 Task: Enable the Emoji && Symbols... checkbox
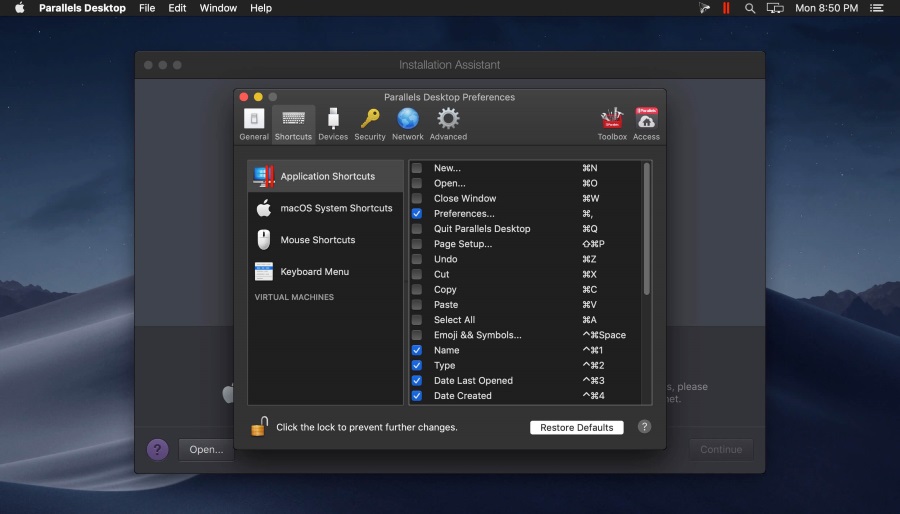417,335
